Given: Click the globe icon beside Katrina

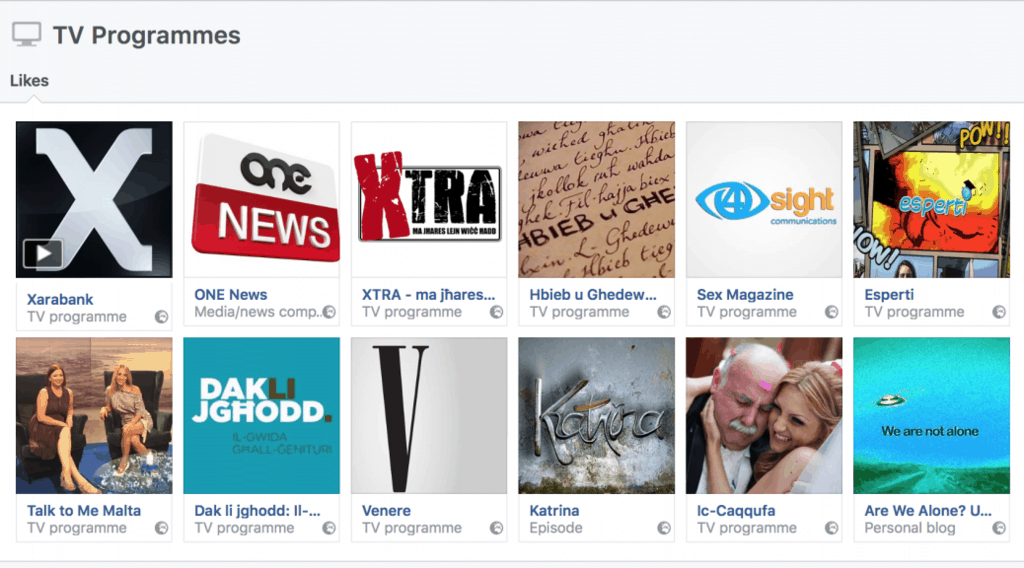Looking at the screenshot, I should tap(664, 528).
